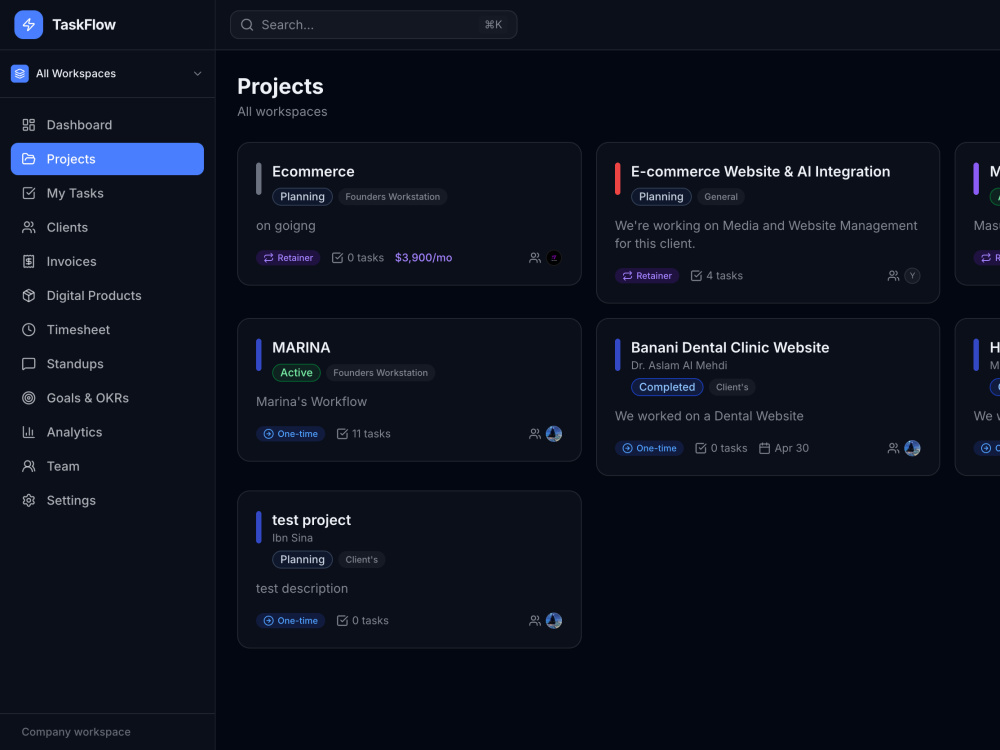Image resolution: width=1000 pixels, height=750 pixels.
Task: Click the Team person icon
Action: pyautogui.click(x=29, y=466)
